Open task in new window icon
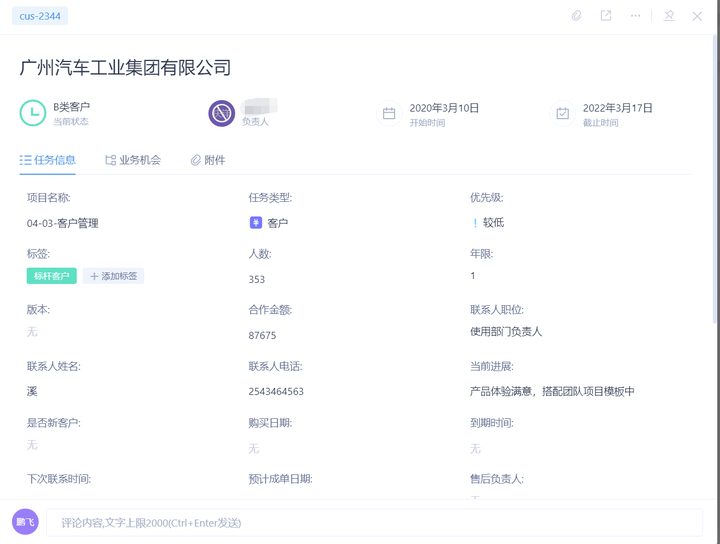 click(606, 16)
